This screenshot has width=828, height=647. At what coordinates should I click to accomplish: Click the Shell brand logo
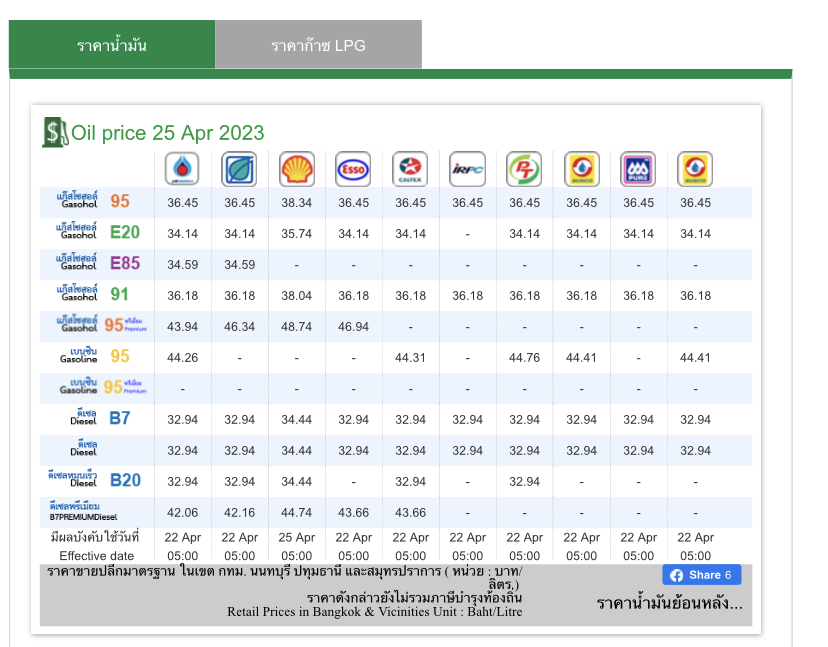[297, 169]
